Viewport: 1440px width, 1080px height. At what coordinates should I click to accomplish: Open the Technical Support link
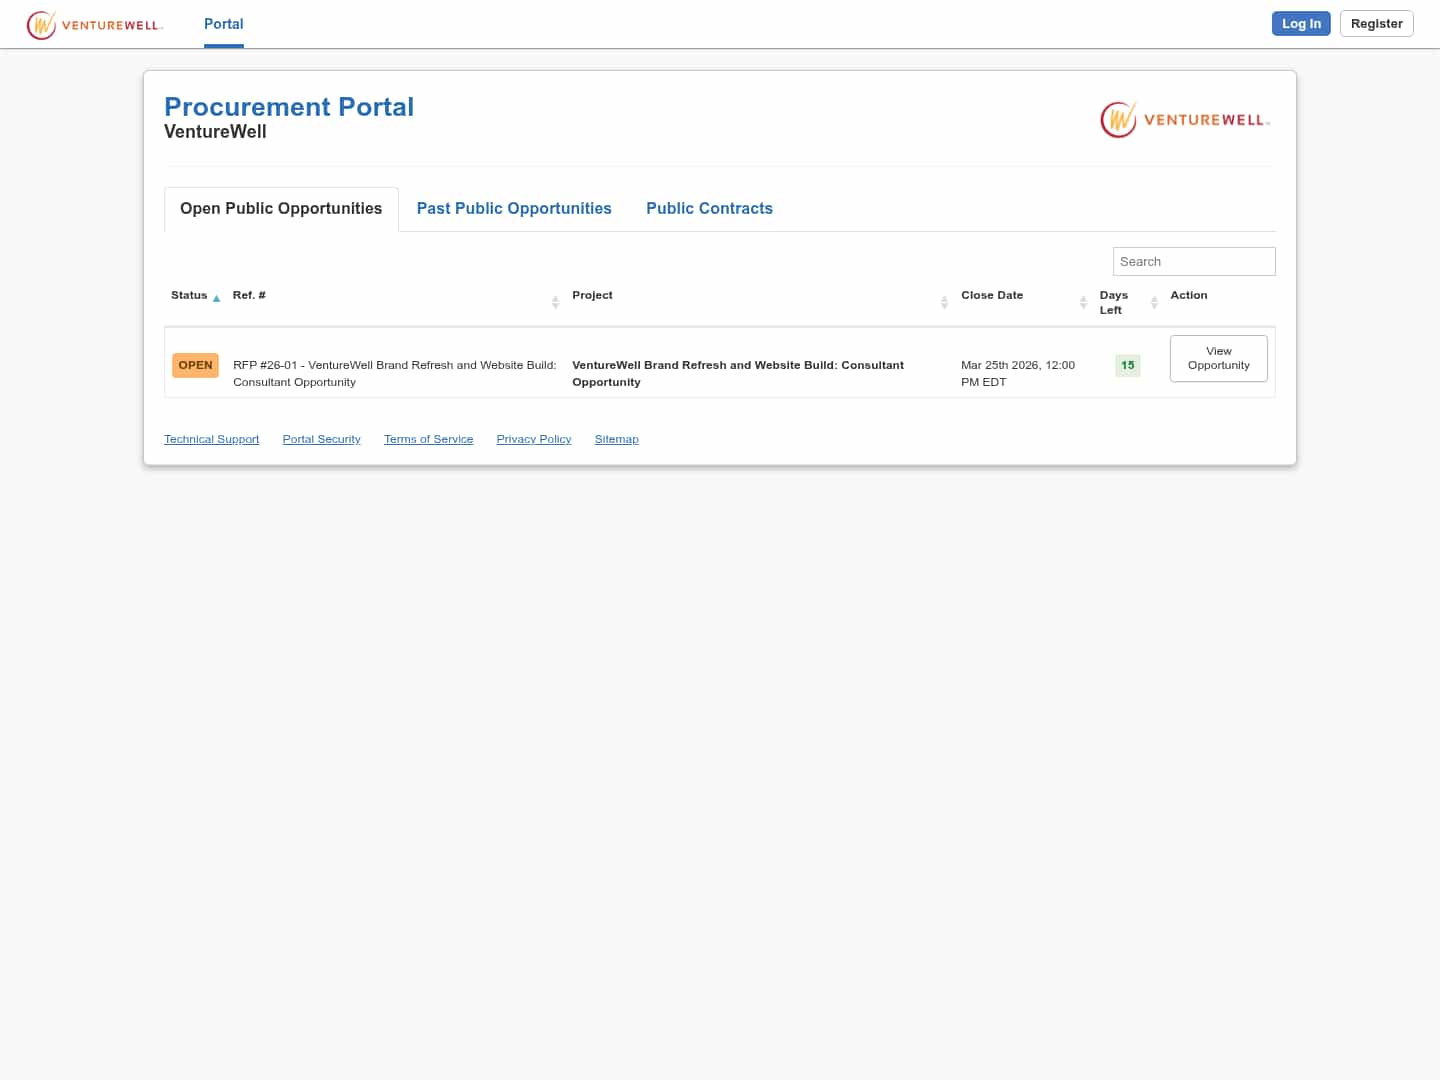coord(211,438)
